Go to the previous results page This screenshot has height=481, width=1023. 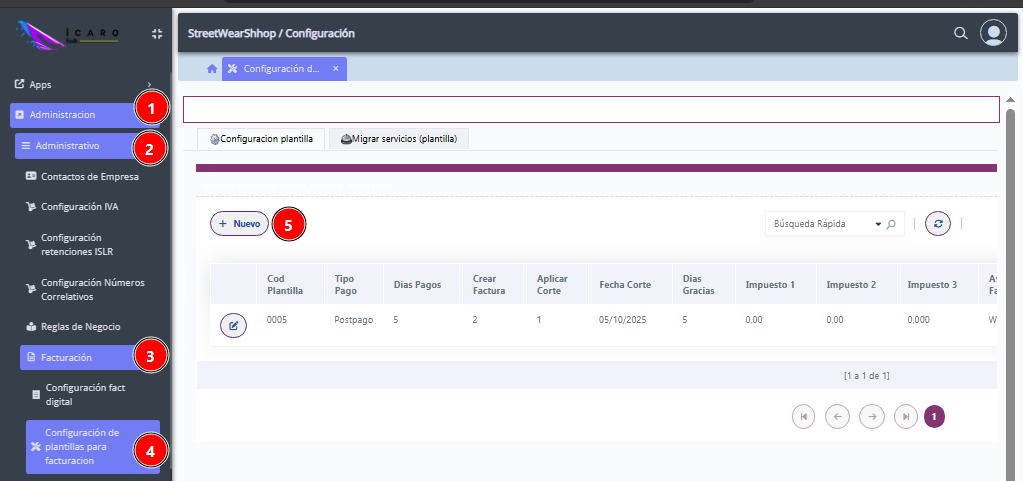[837, 417]
